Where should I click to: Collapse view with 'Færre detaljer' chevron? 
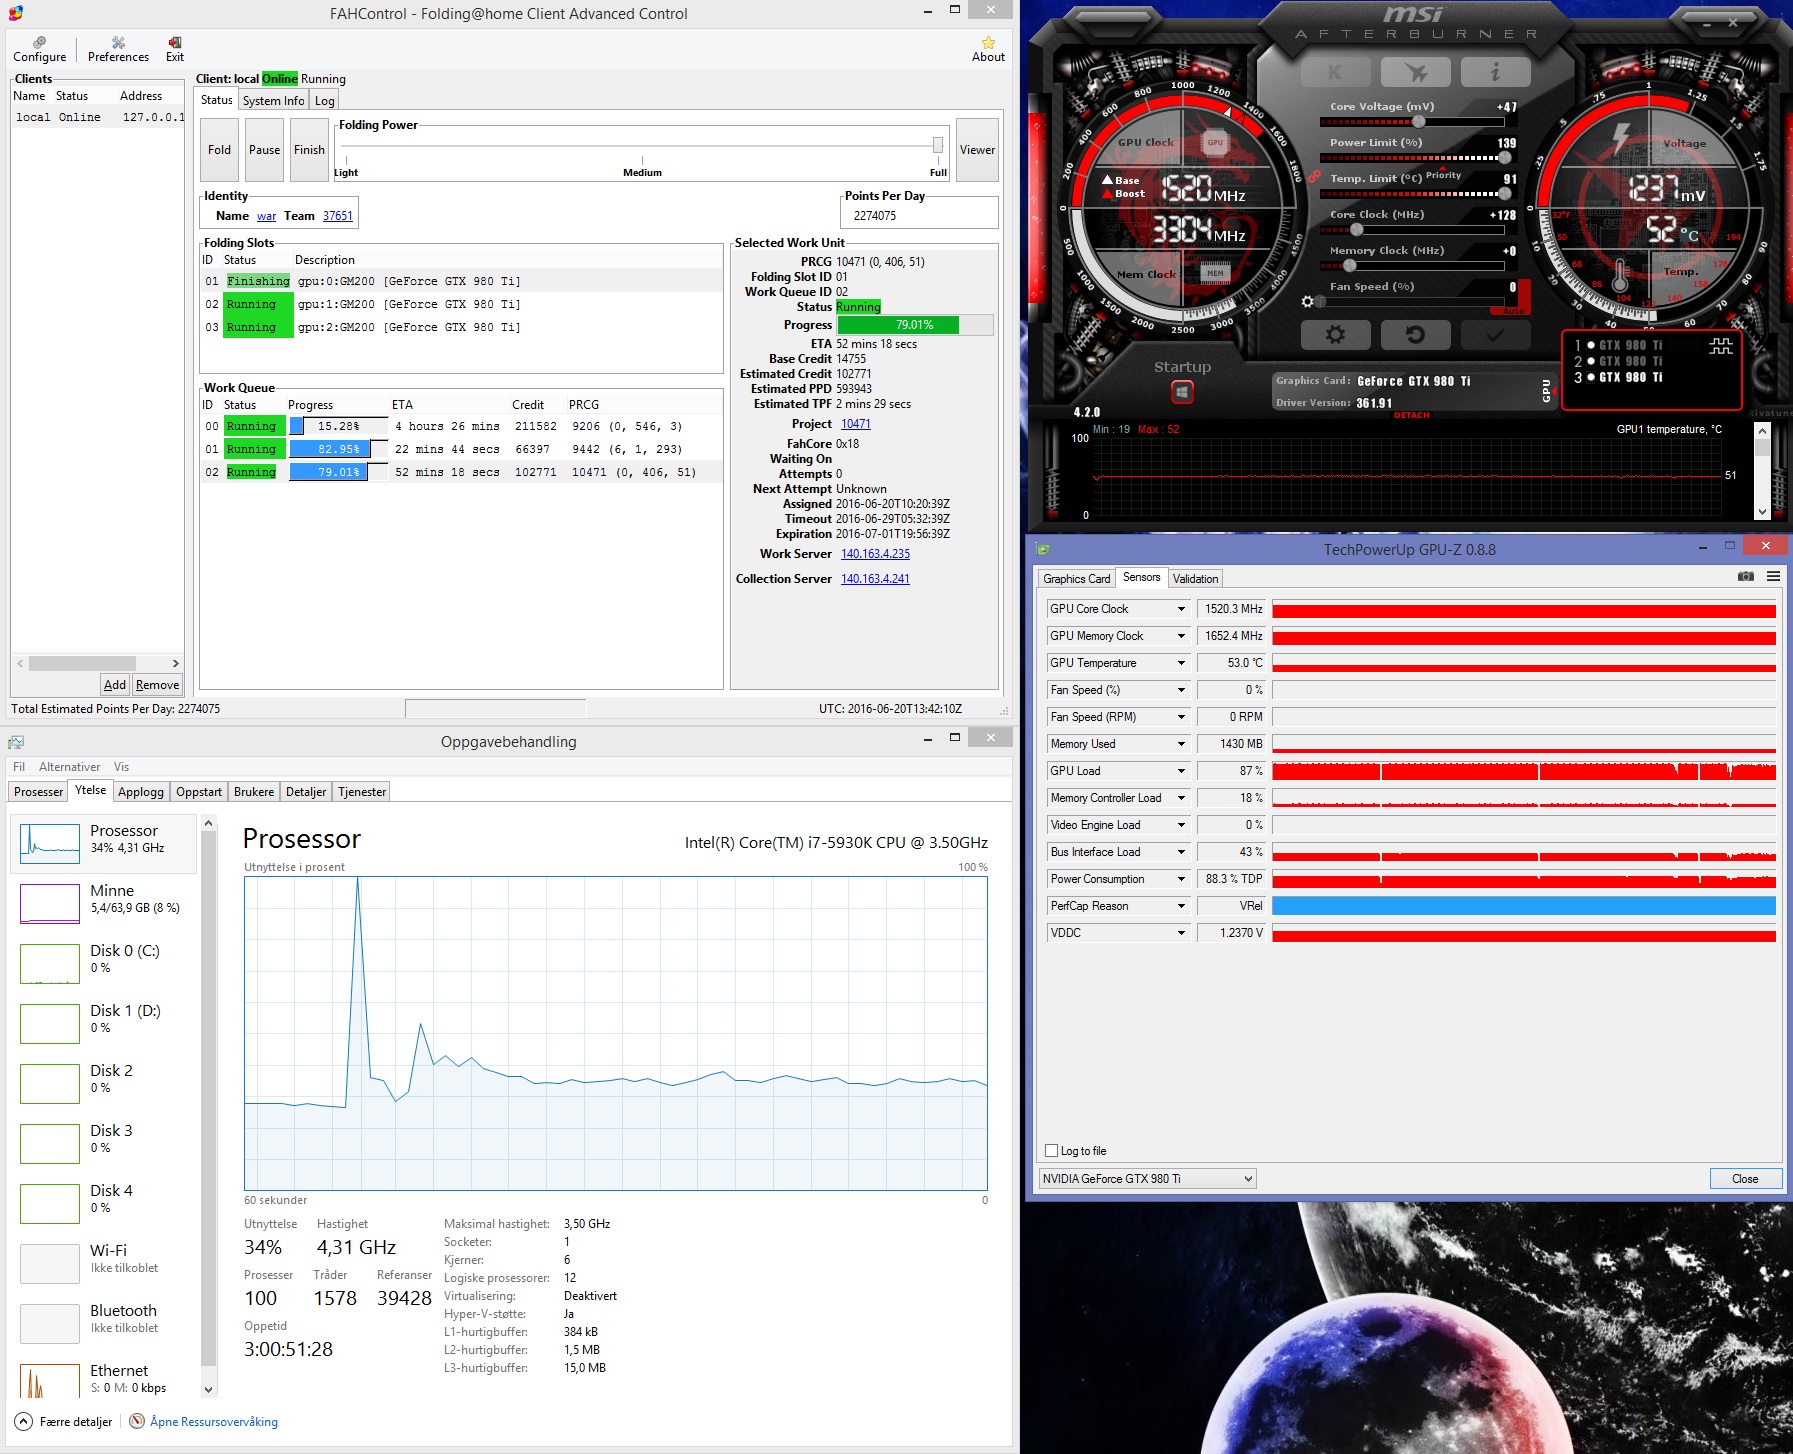23,1422
